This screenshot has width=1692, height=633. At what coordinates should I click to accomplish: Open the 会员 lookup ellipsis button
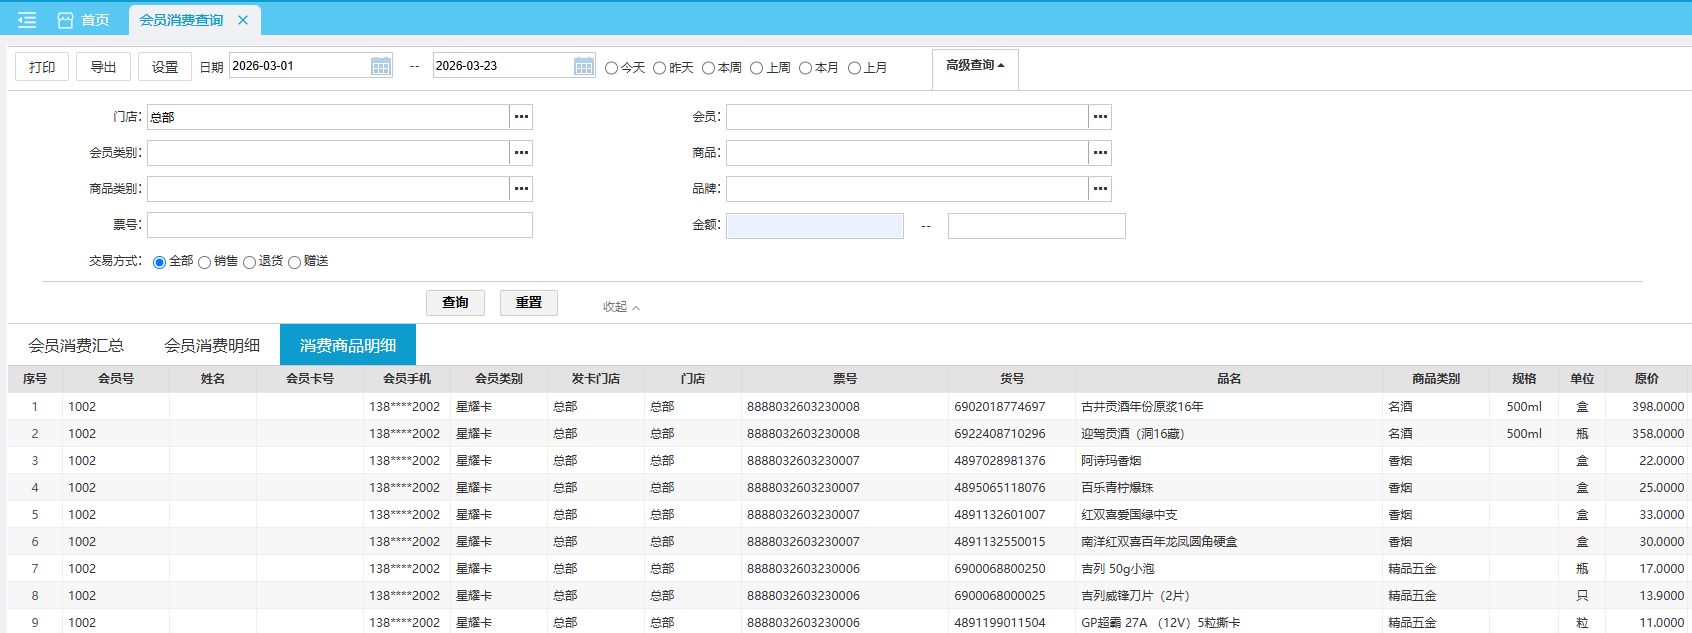tap(1100, 117)
